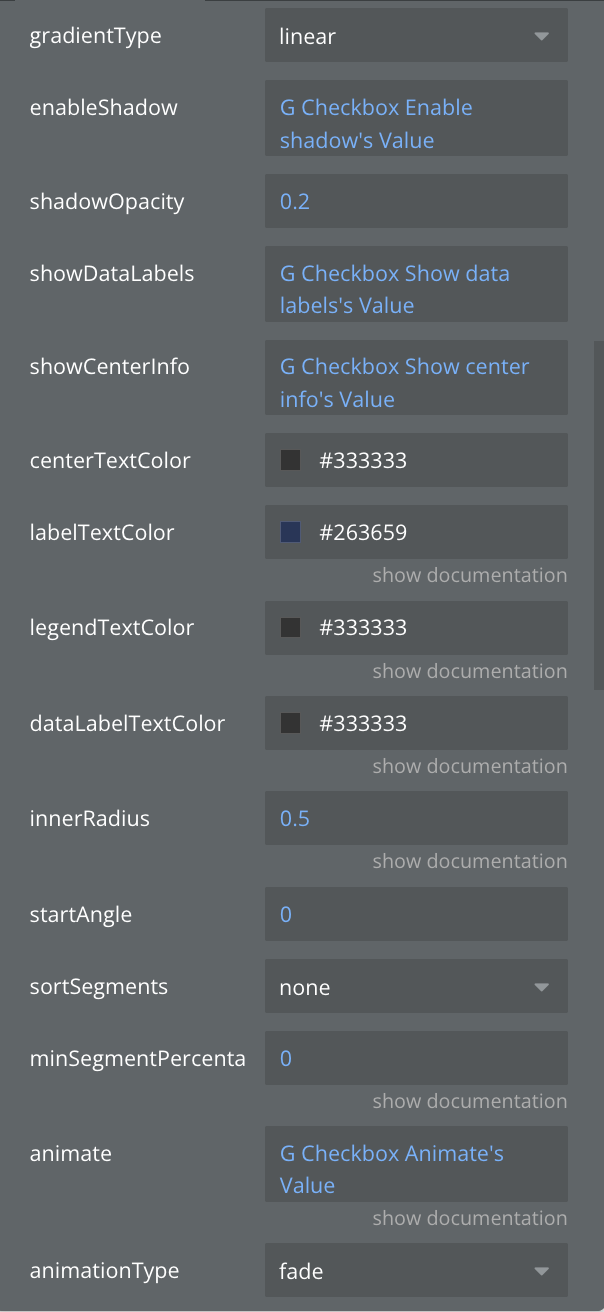The height and width of the screenshot is (1312, 604).
Task: Edit the showCenterInfo dynamic expression
Action: [x=416, y=383]
